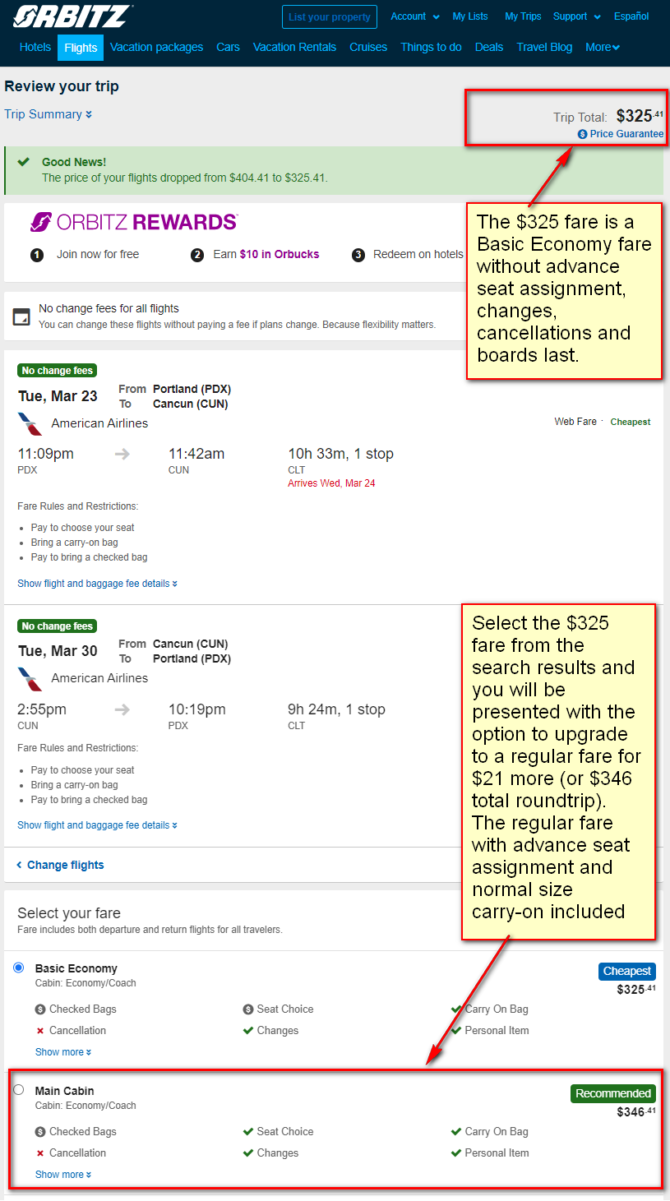This screenshot has height=1201, width=670.
Task: Open the Price Guarantee link
Action: [627, 134]
